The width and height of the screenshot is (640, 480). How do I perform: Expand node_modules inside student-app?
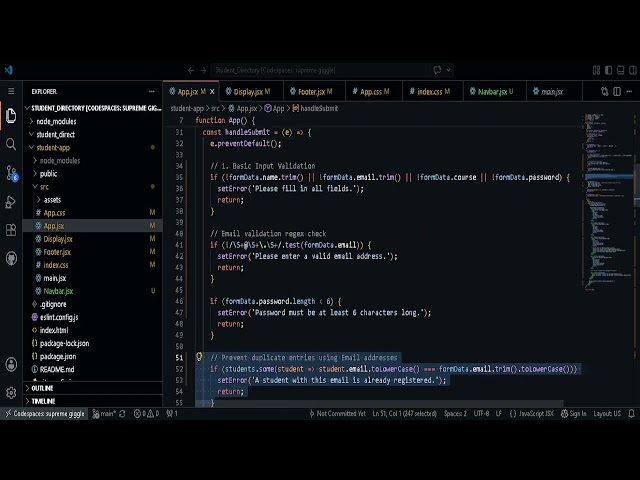pyautogui.click(x=93, y=160)
